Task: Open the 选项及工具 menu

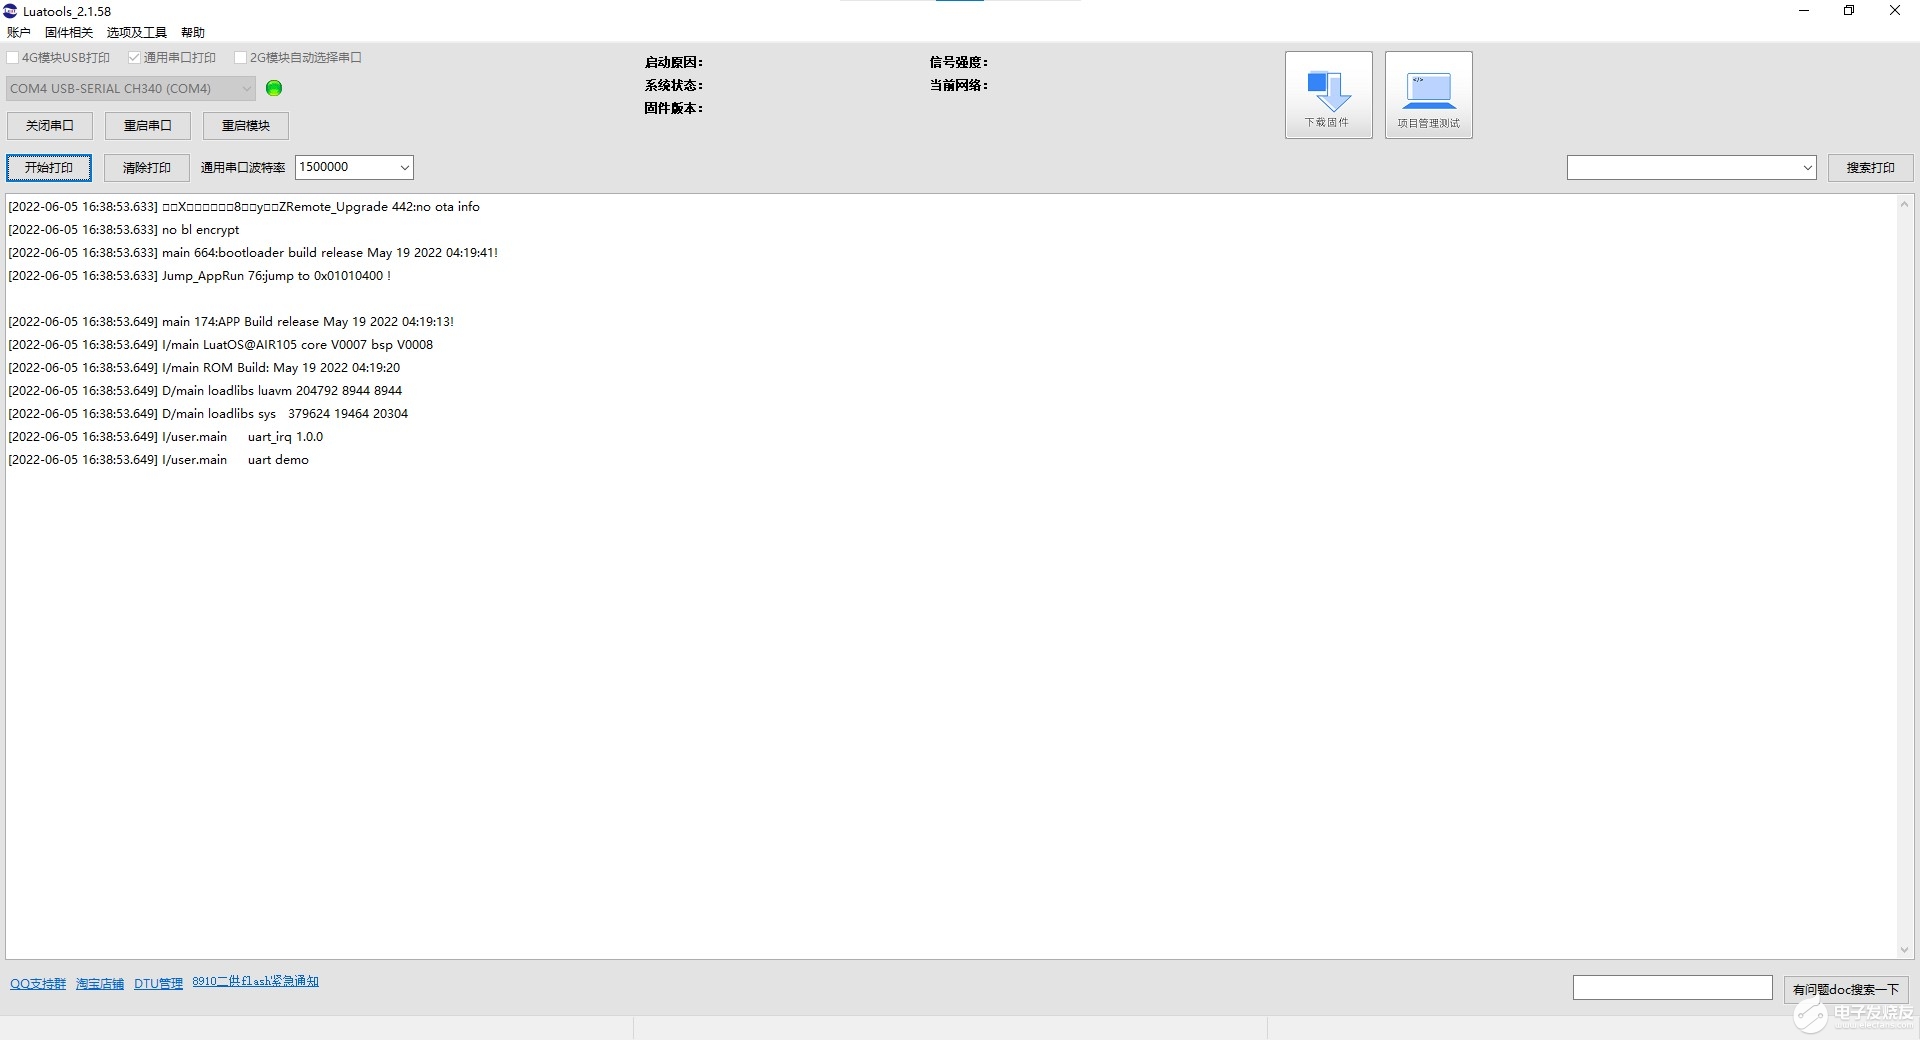Action: coord(137,33)
